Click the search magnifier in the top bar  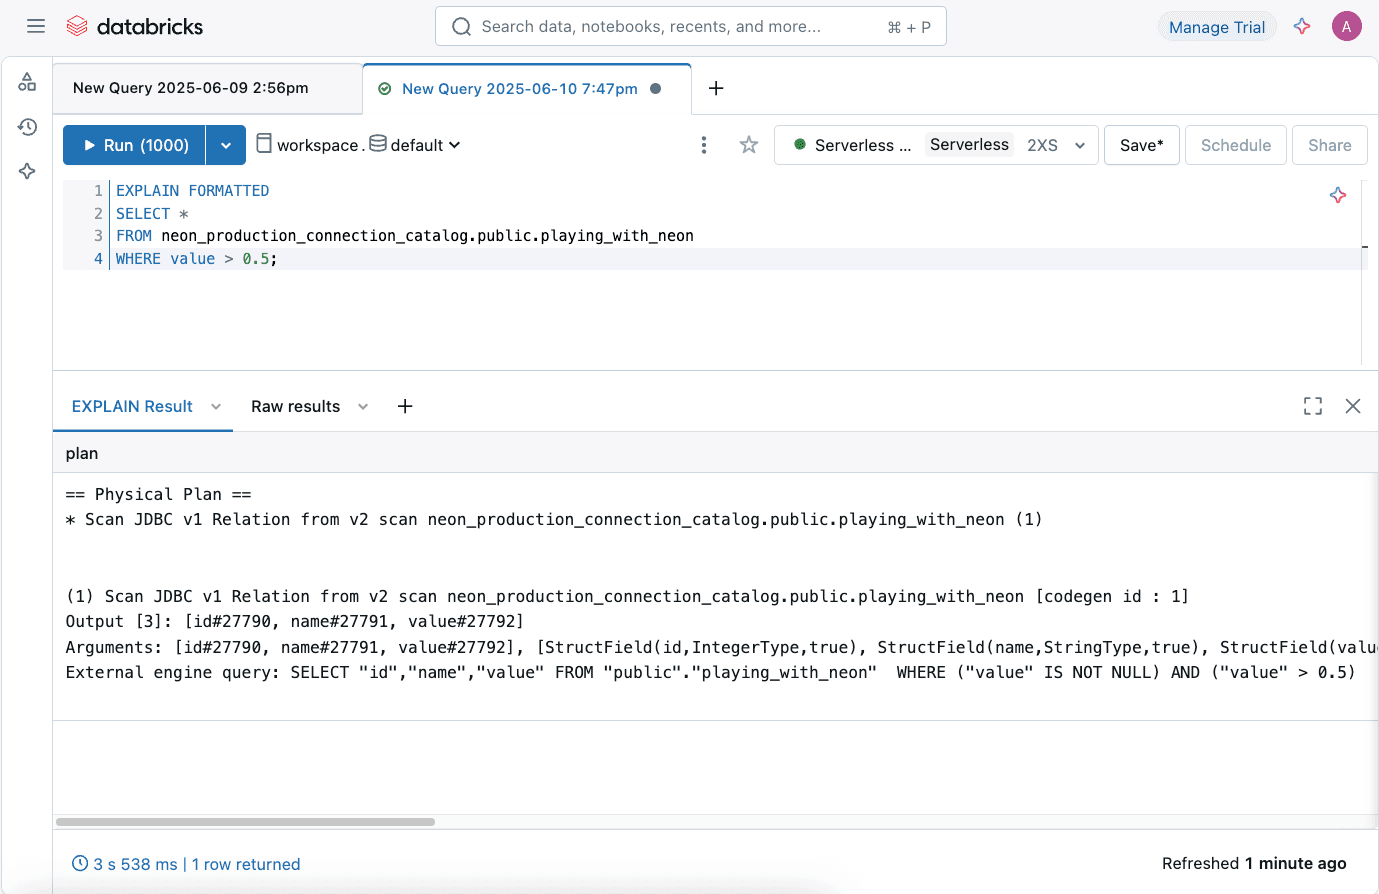click(461, 26)
